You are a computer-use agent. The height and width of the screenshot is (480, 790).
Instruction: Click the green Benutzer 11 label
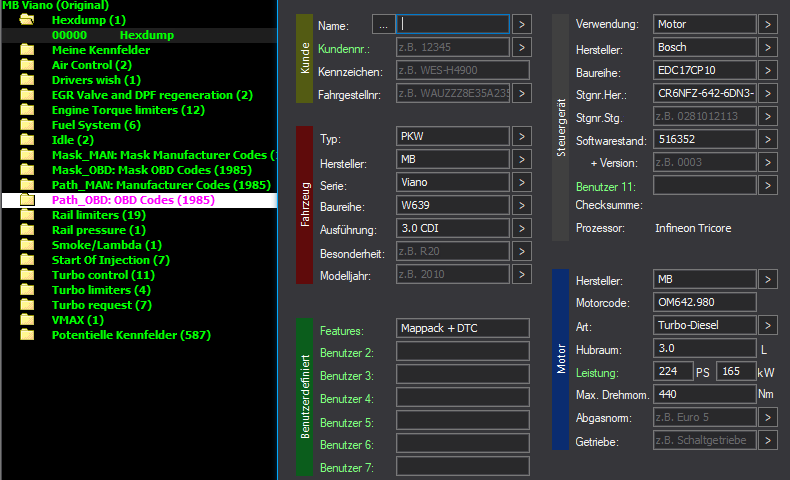pyautogui.click(x=606, y=187)
